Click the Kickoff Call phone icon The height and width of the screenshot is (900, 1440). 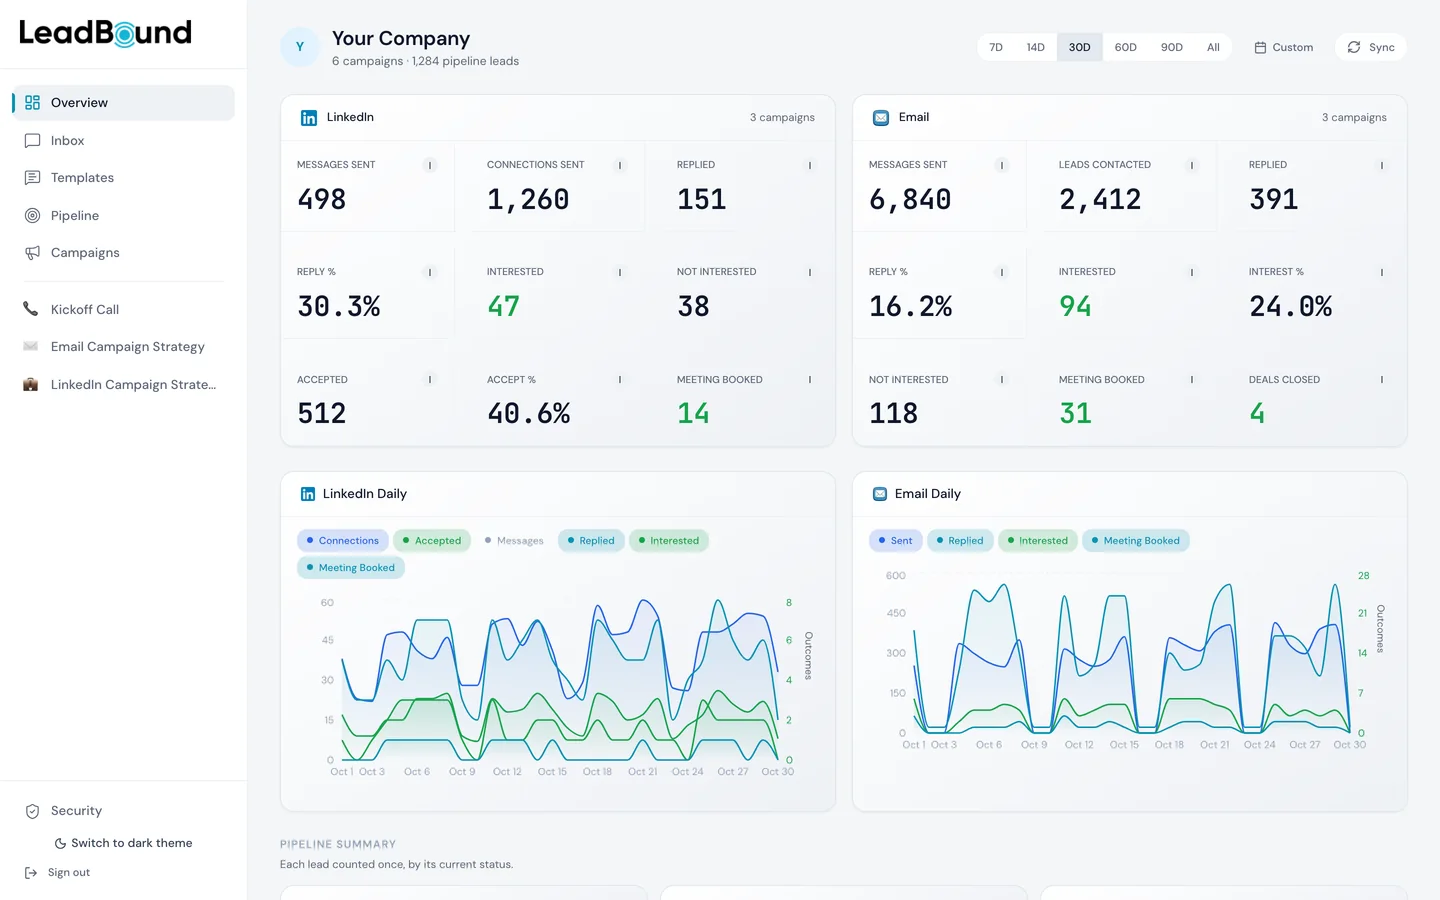31,310
